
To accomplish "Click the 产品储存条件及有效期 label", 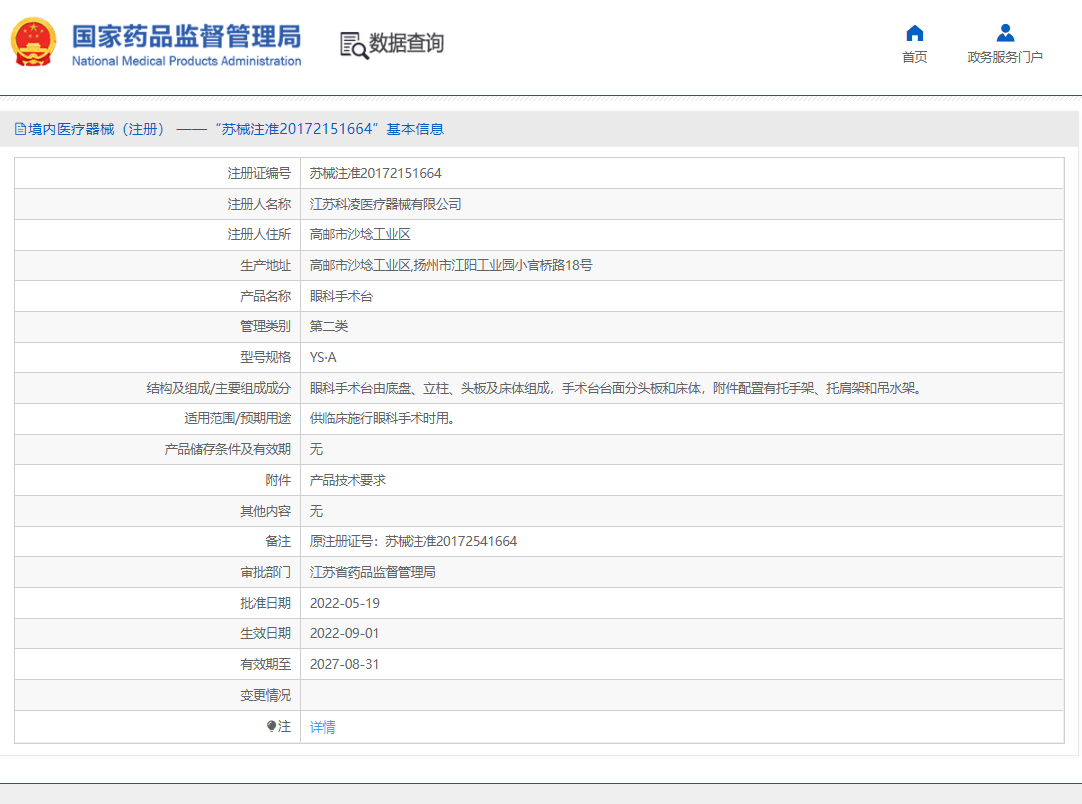I will (x=228, y=449).
